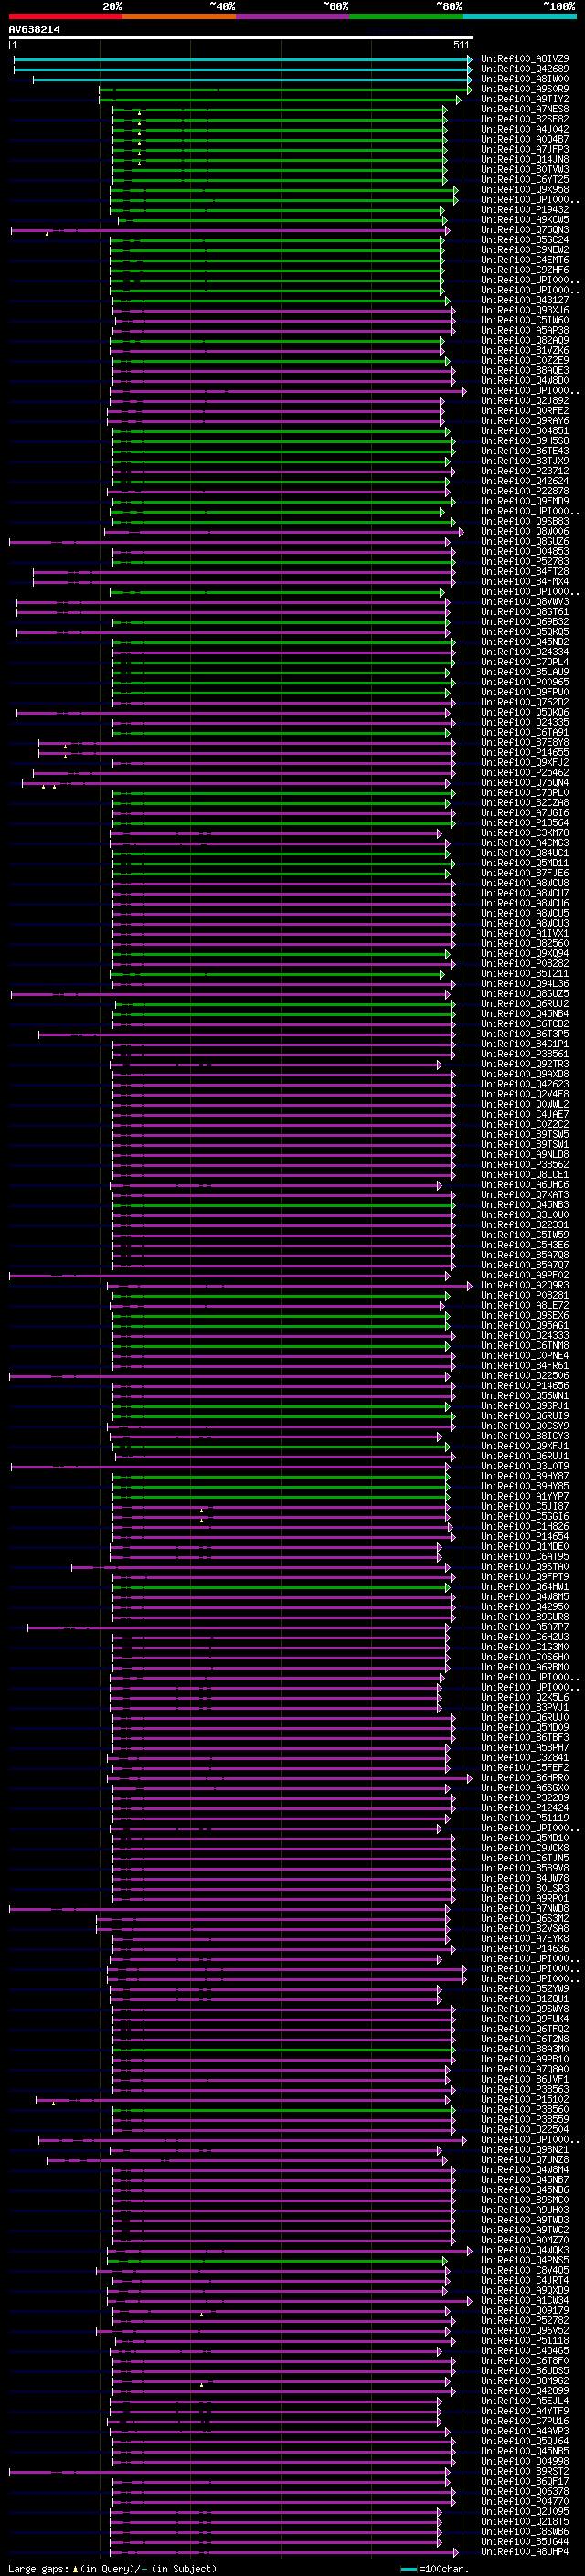Screen dimensions: 585x2576
Task: Click the green ~80% identity legend segment
Action: pyautogui.click(x=406, y=16)
